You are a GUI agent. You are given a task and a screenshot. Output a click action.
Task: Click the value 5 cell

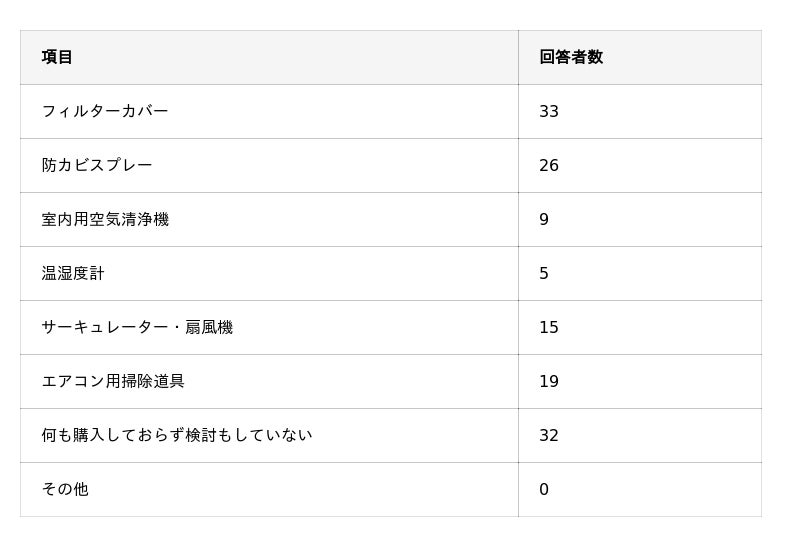pyautogui.click(x=544, y=273)
